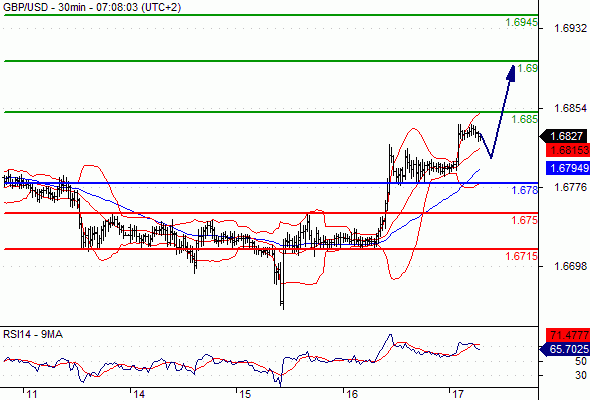The width and height of the screenshot is (590, 400).
Task: Select the 1.69 green resistance label
Action: tap(528, 68)
